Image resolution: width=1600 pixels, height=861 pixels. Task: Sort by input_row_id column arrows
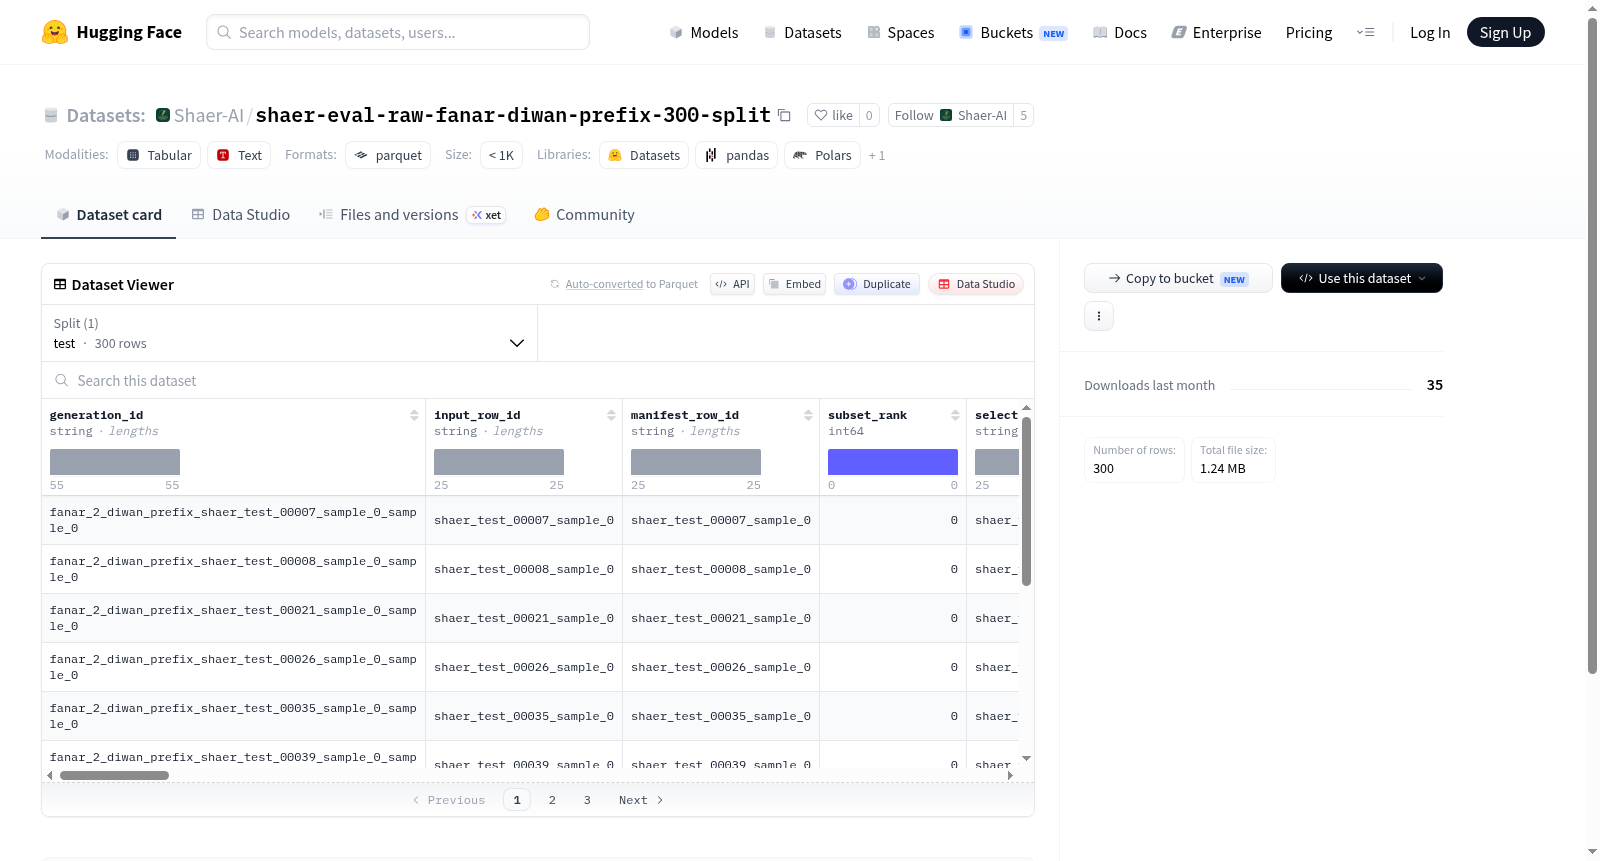(x=611, y=415)
